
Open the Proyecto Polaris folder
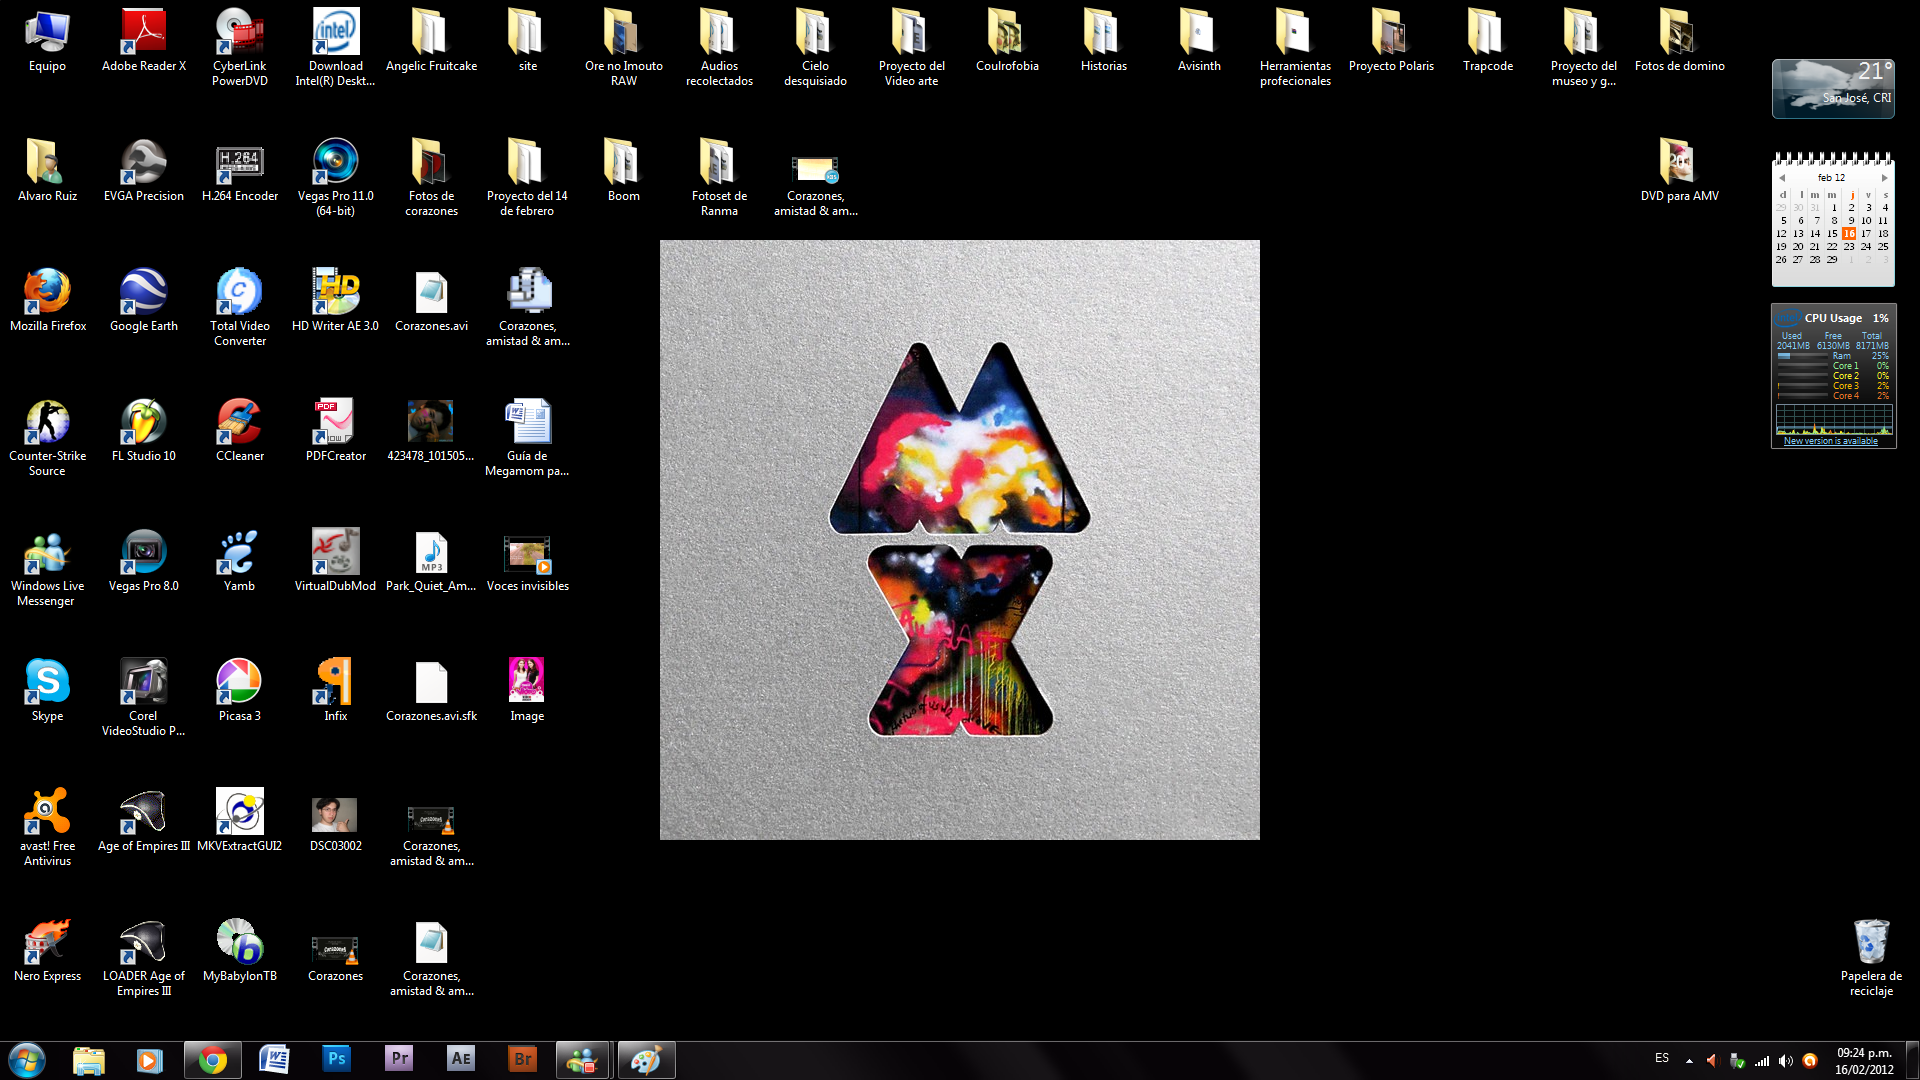pyautogui.click(x=1391, y=40)
